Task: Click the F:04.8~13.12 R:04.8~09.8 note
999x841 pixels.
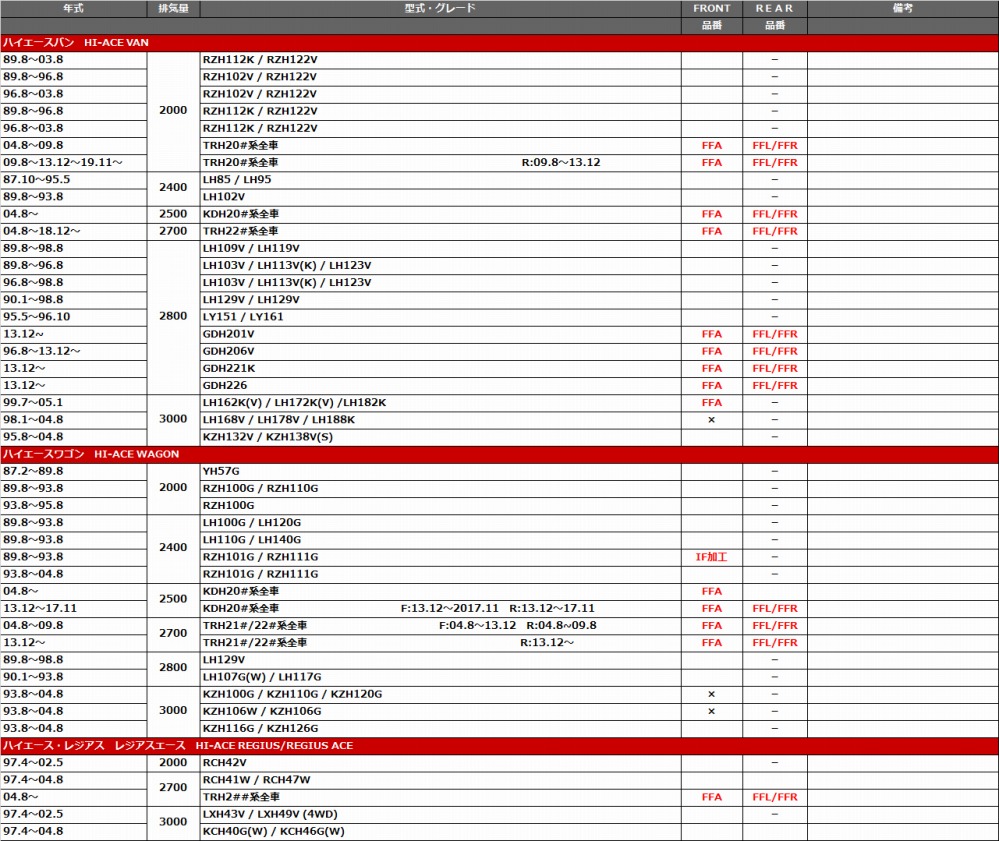Action: point(517,626)
